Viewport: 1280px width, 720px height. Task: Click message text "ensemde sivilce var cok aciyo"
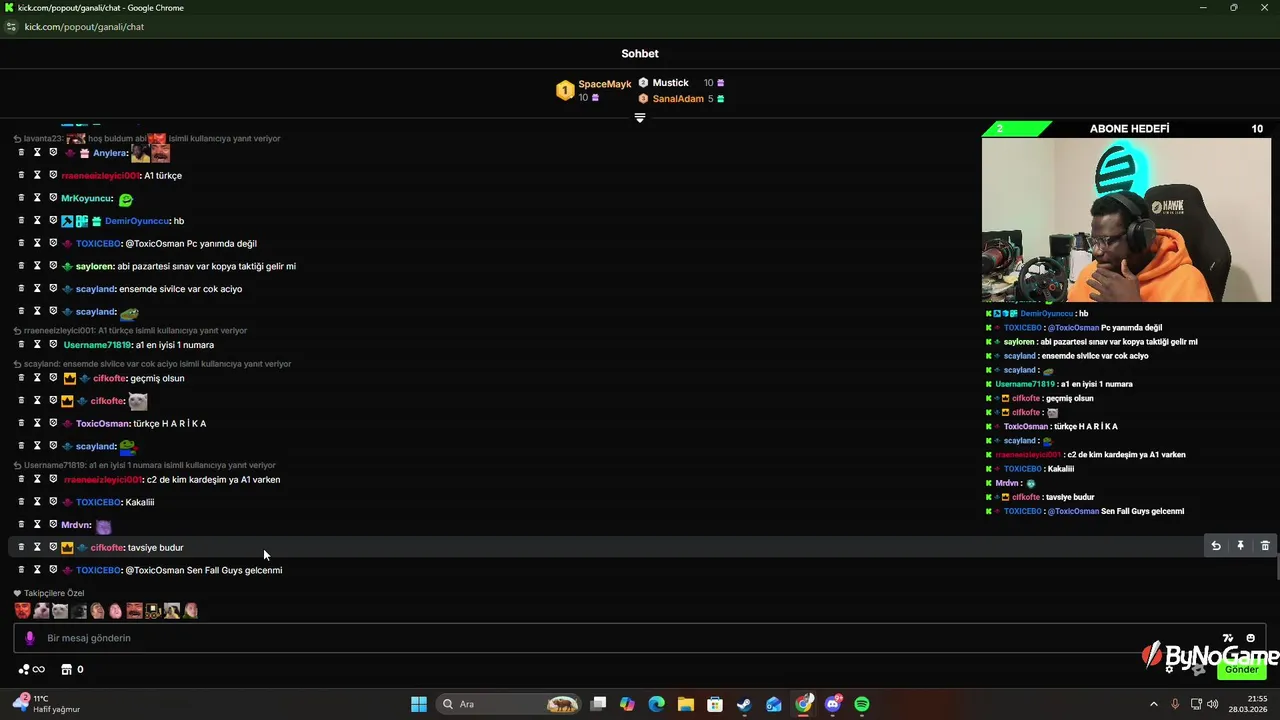click(179, 289)
